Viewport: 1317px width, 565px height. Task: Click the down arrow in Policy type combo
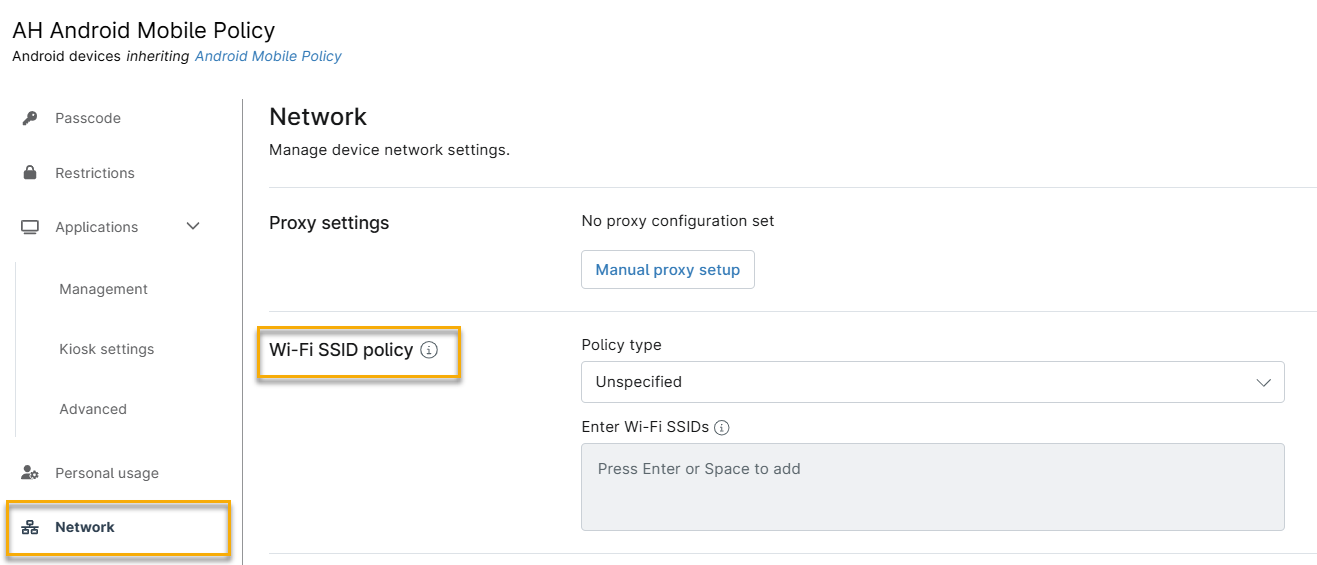point(1263,382)
